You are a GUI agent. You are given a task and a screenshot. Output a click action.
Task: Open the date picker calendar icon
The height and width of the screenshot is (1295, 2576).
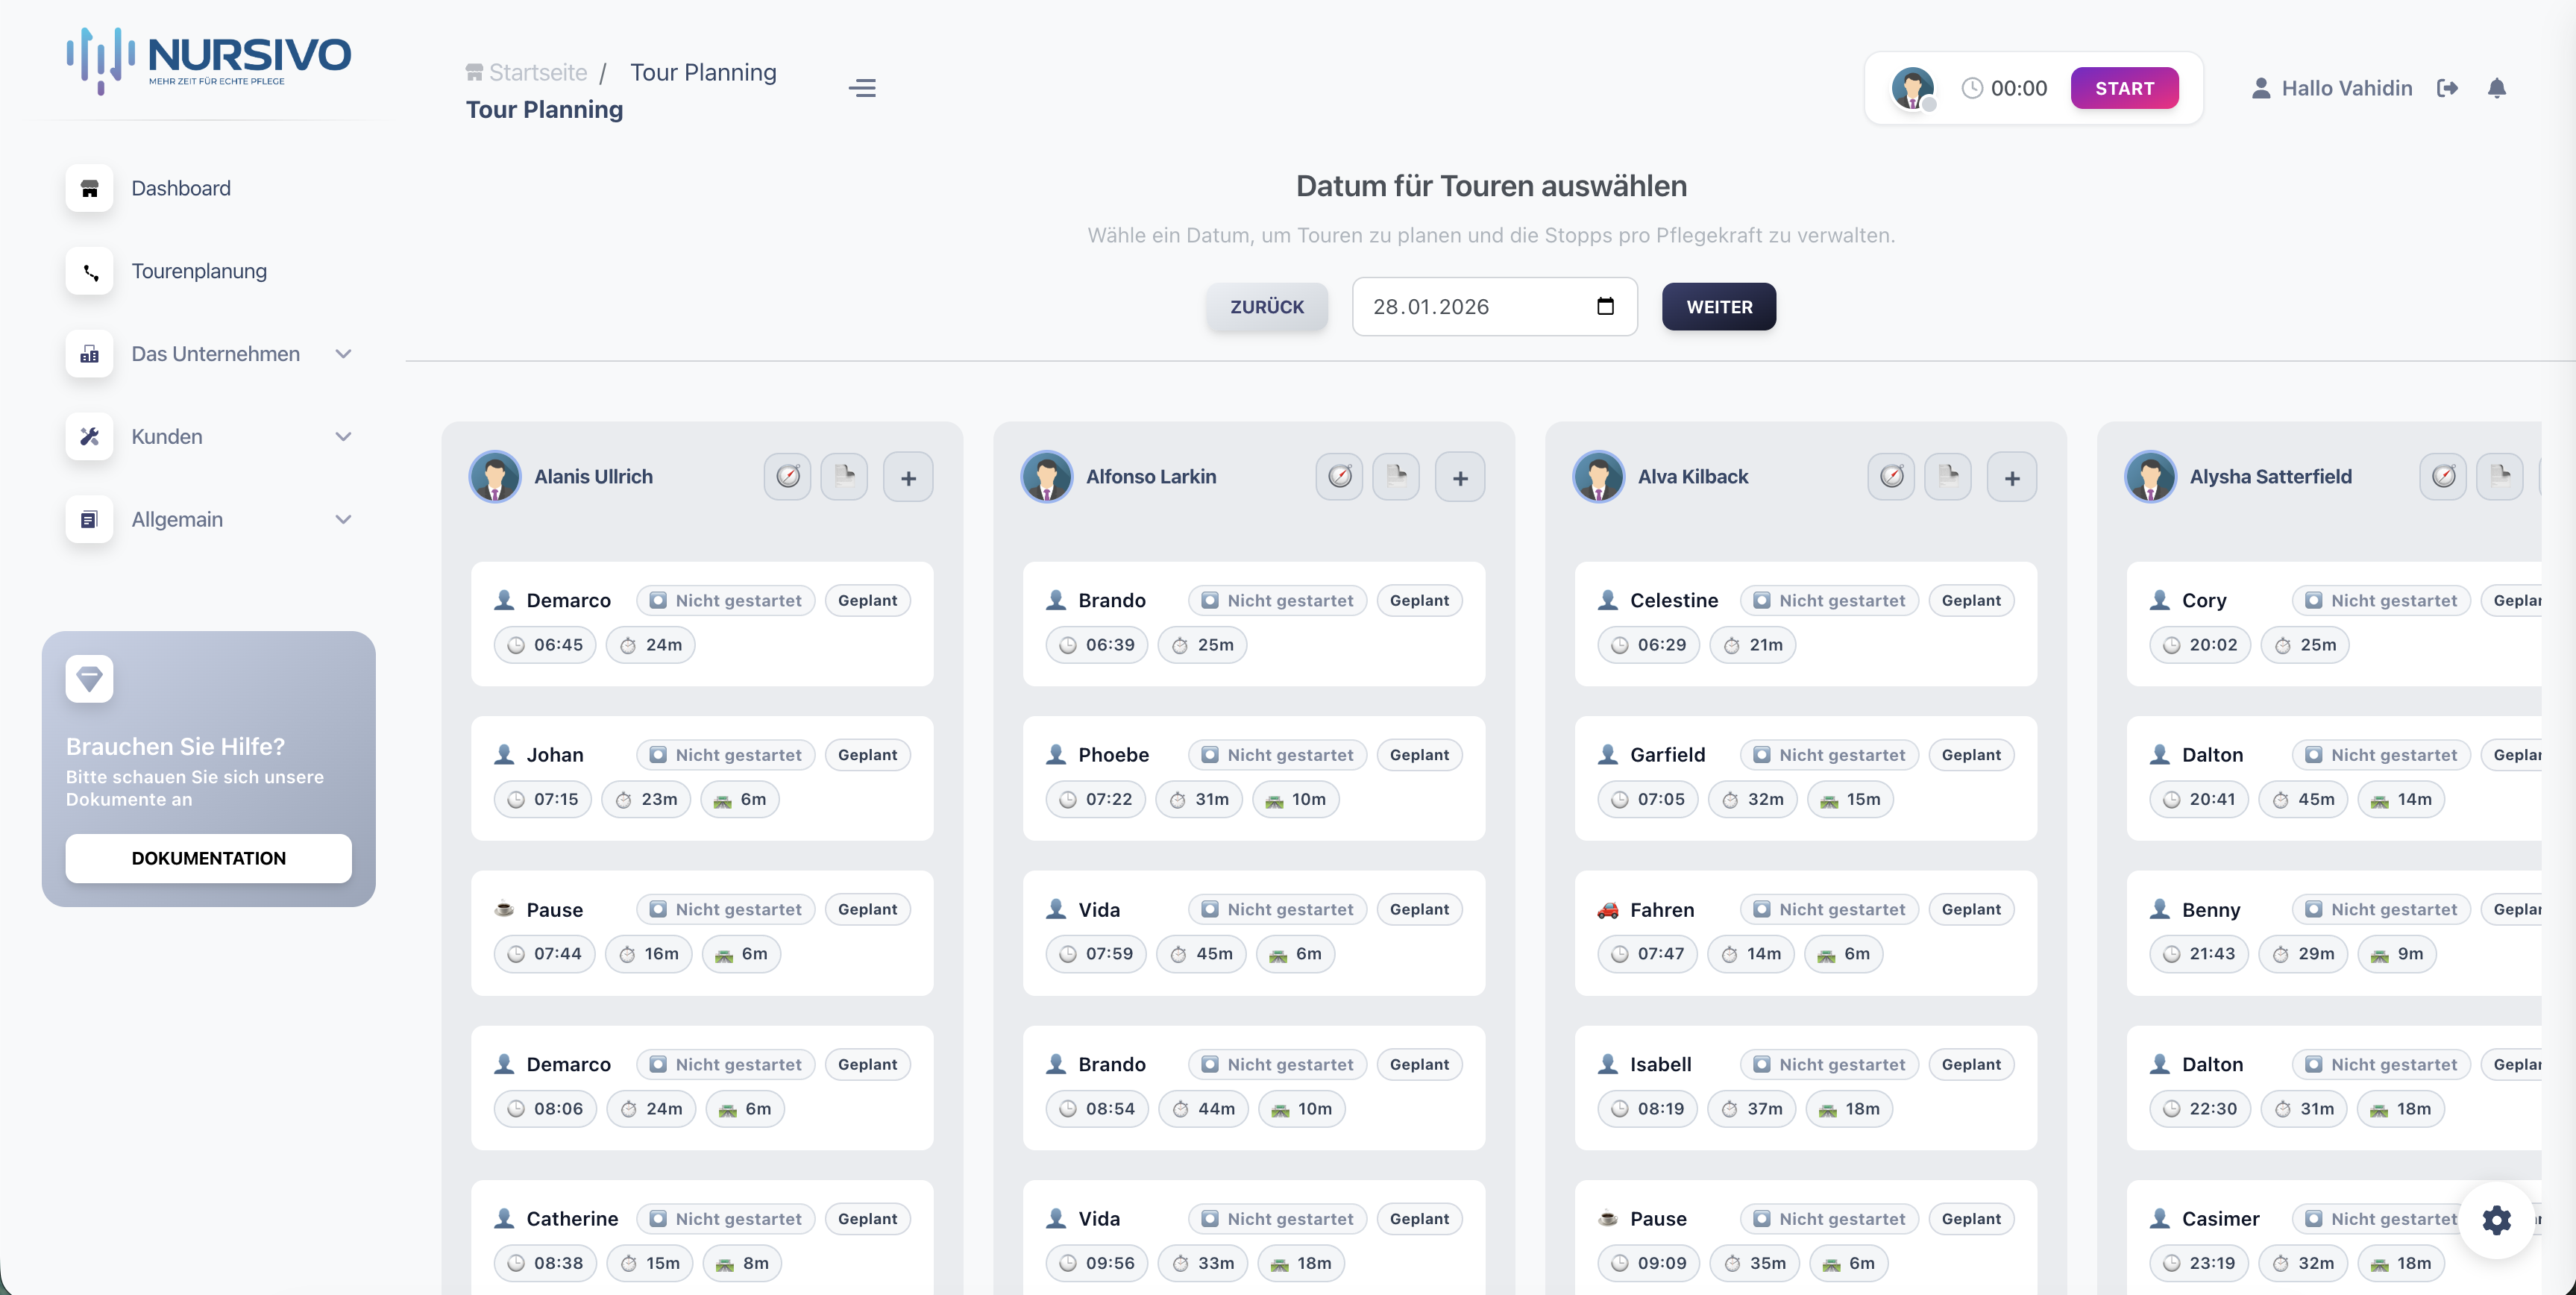(1605, 306)
